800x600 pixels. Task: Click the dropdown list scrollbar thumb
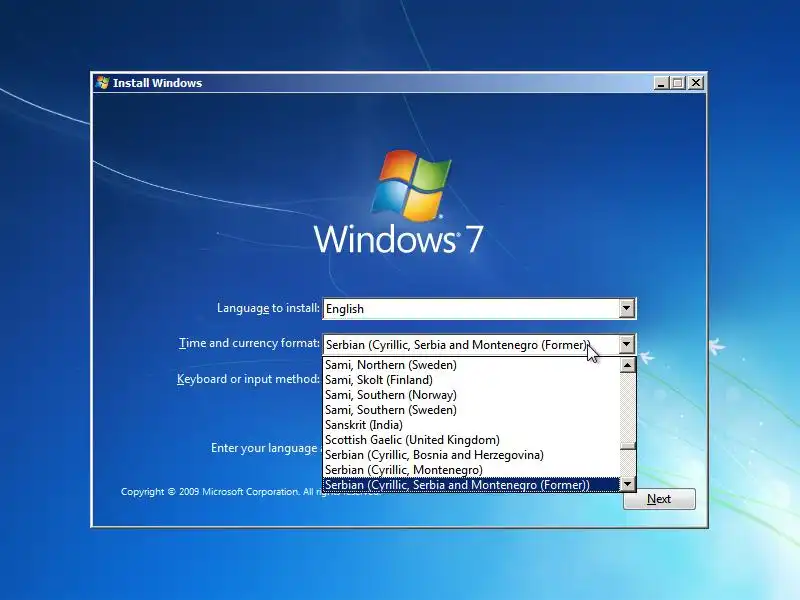[628, 446]
